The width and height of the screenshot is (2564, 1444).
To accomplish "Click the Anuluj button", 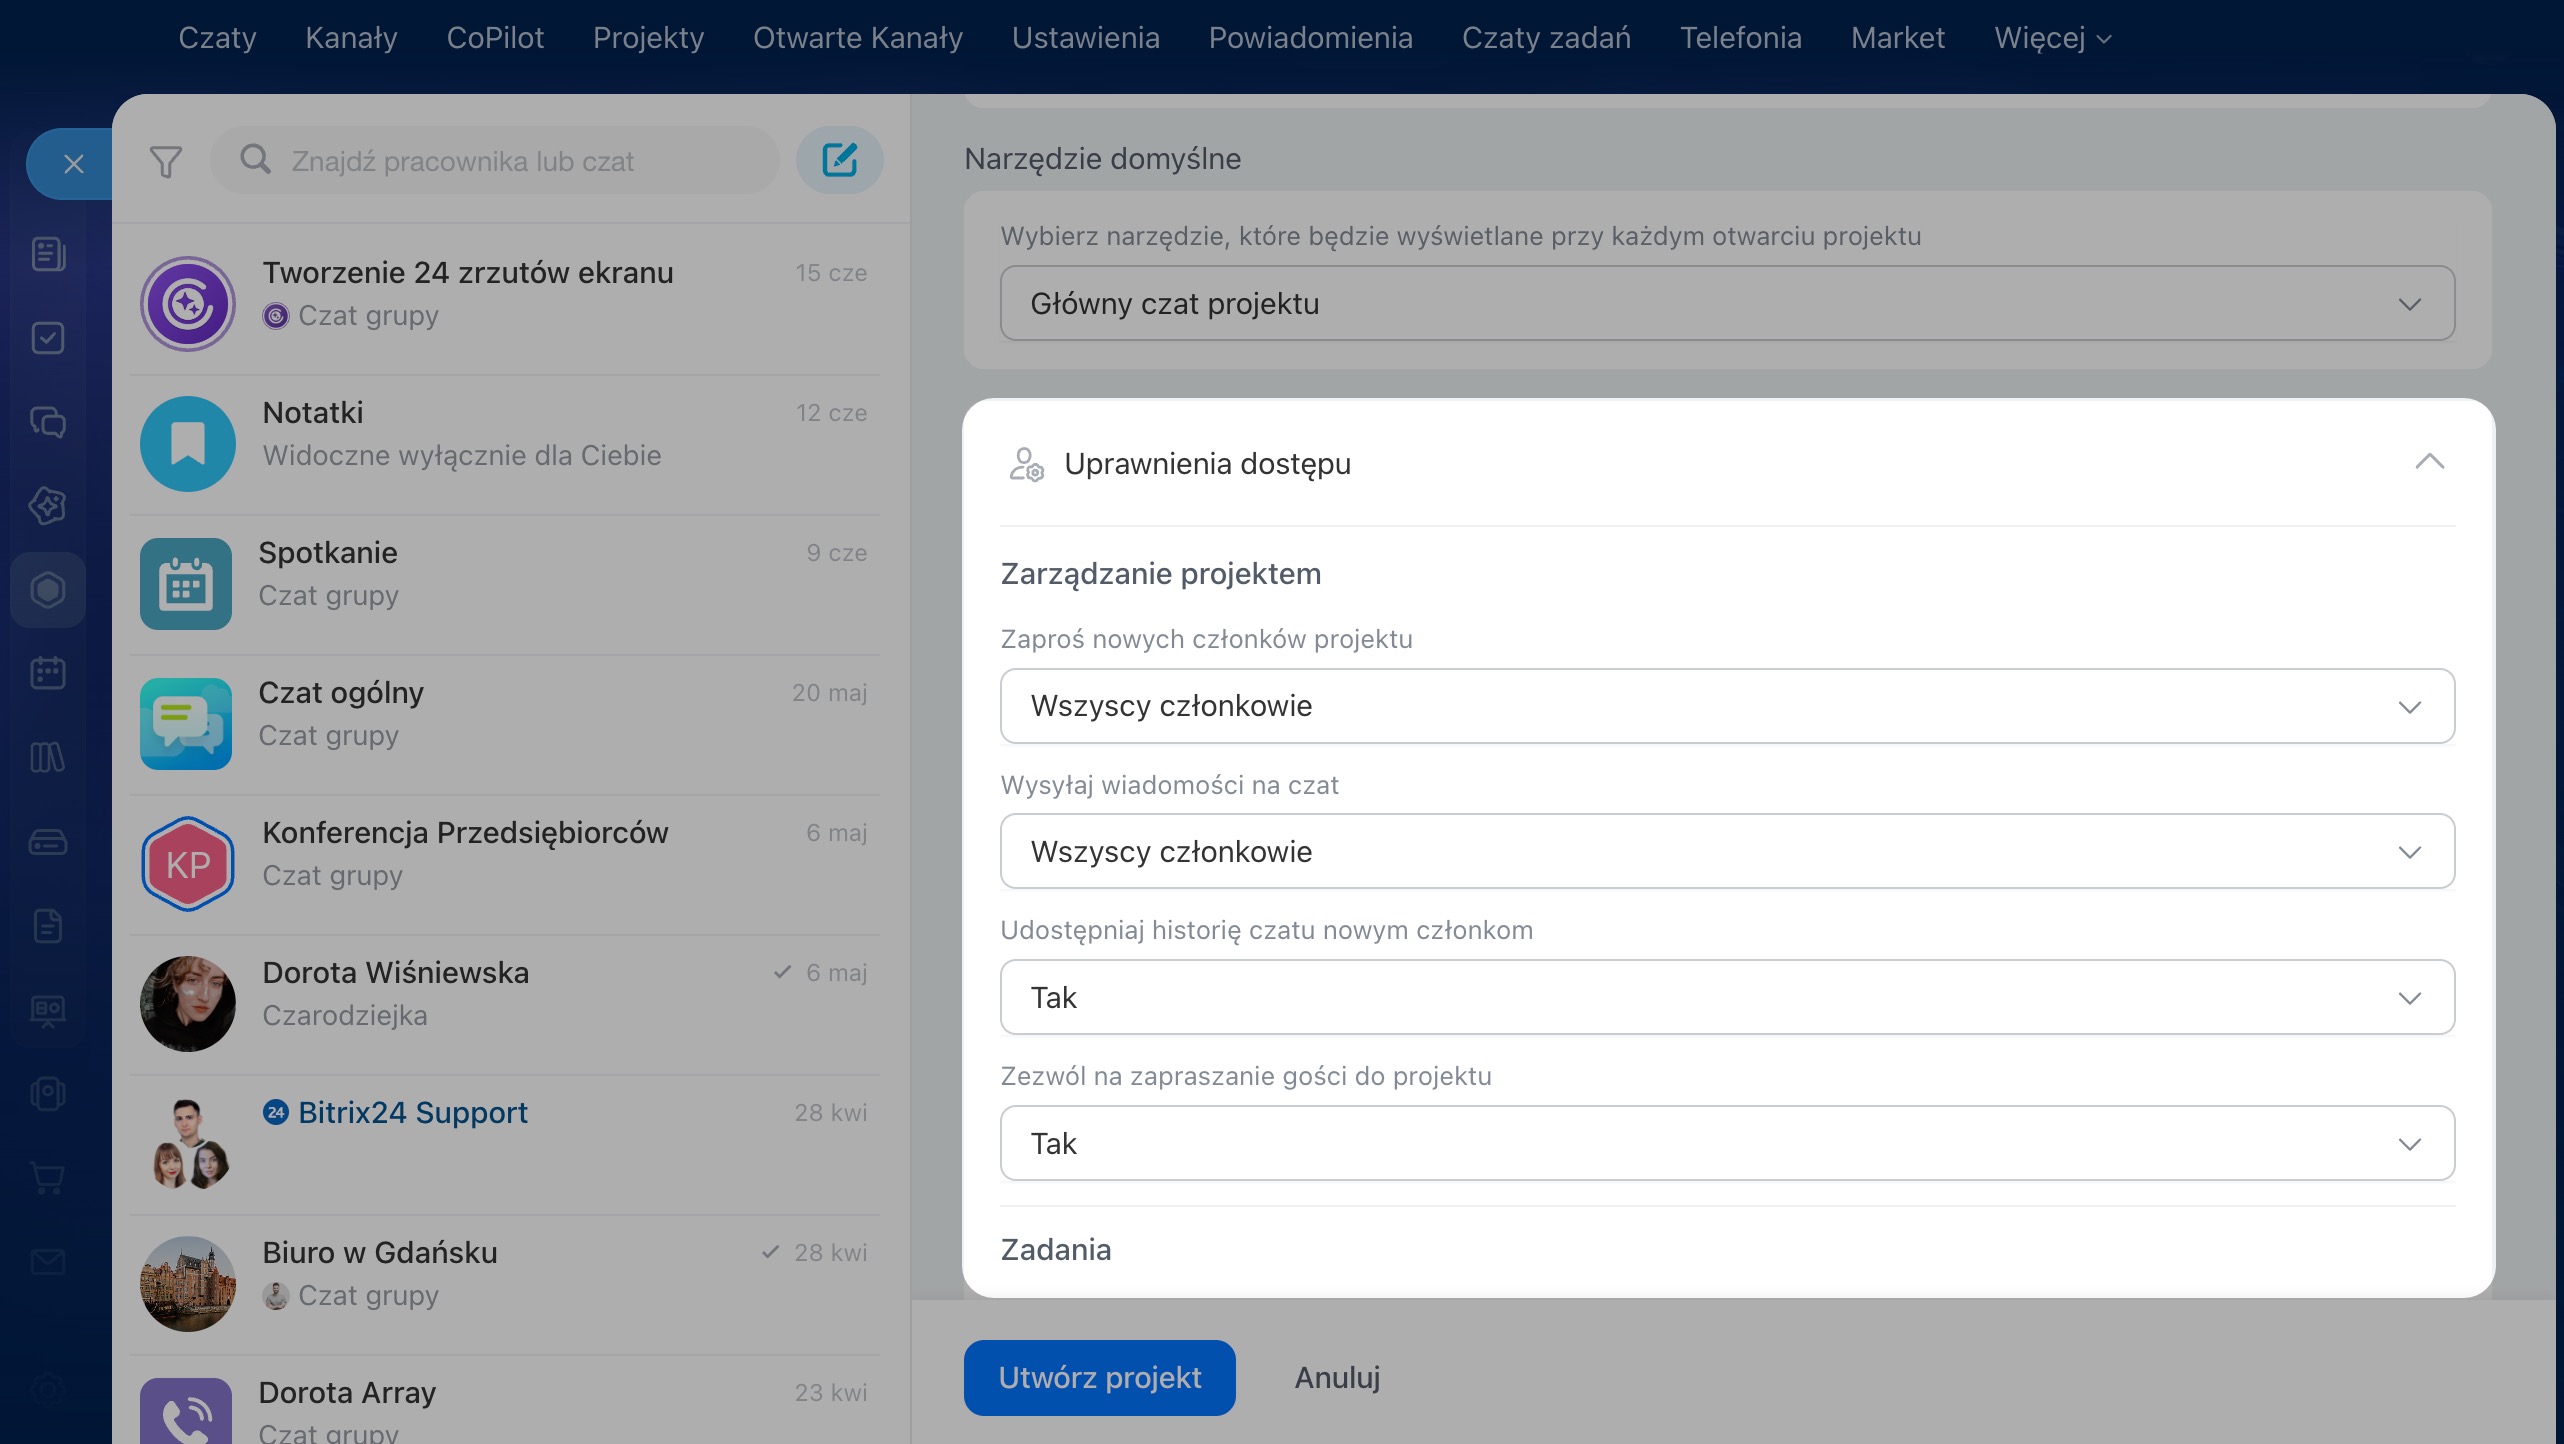I will coord(1337,1377).
